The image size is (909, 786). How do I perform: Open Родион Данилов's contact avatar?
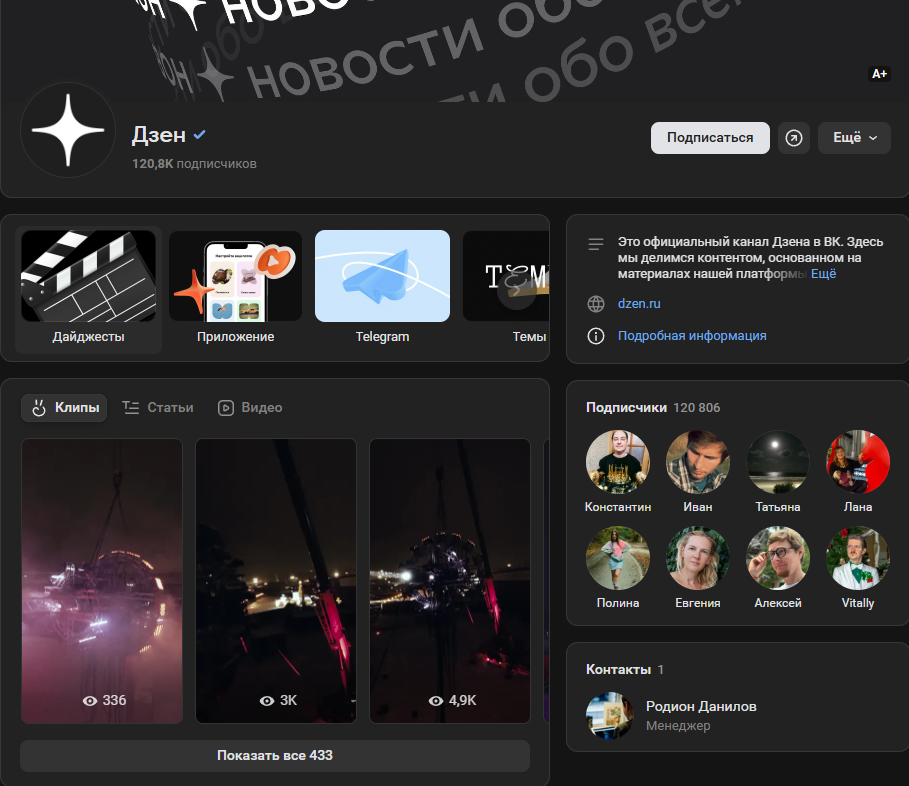click(610, 716)
